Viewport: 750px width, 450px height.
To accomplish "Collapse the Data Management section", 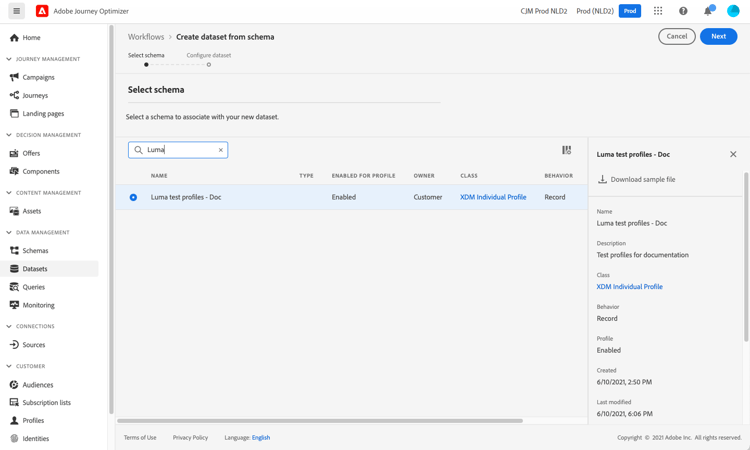I will [9, 232].
